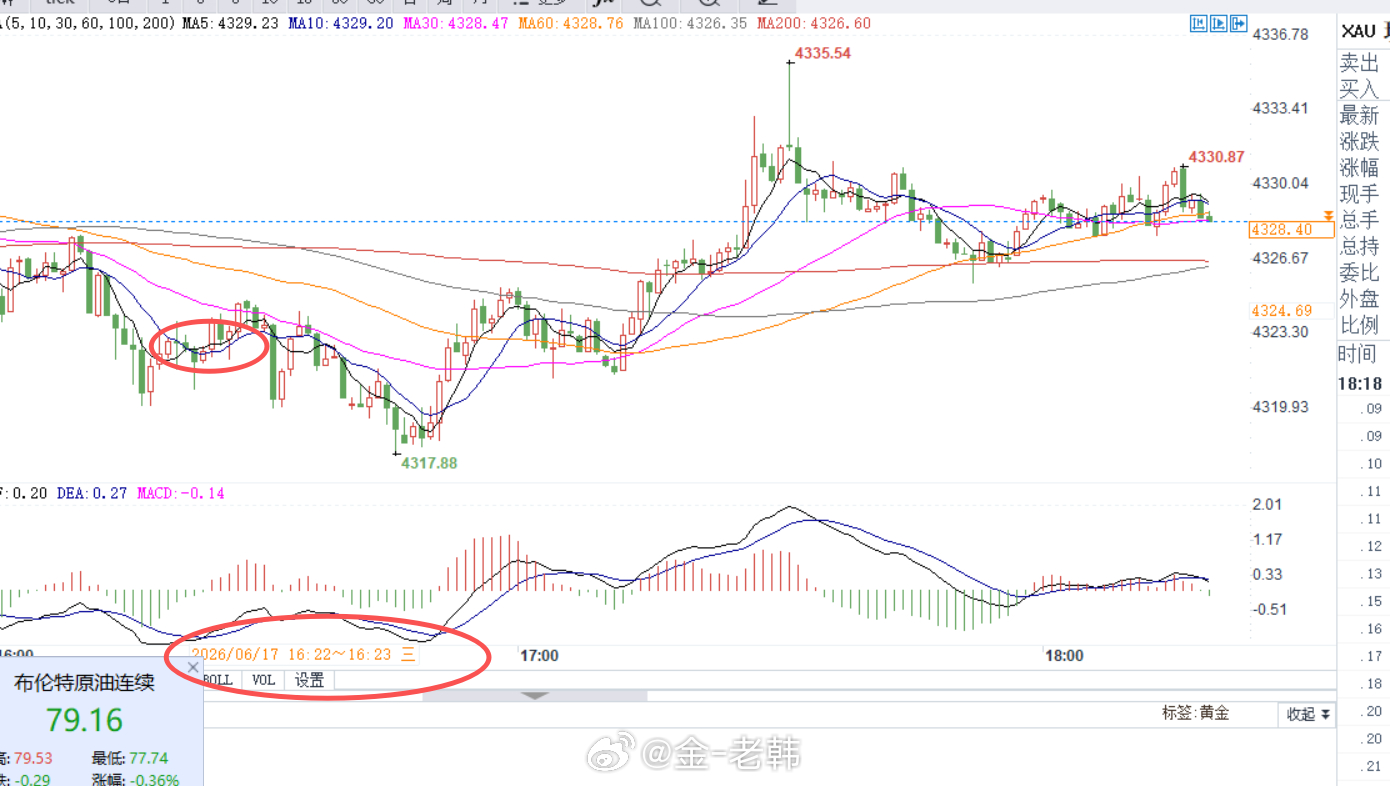
Task: Click the 4336.78 price axis value
Action: tap(1281, 34)
